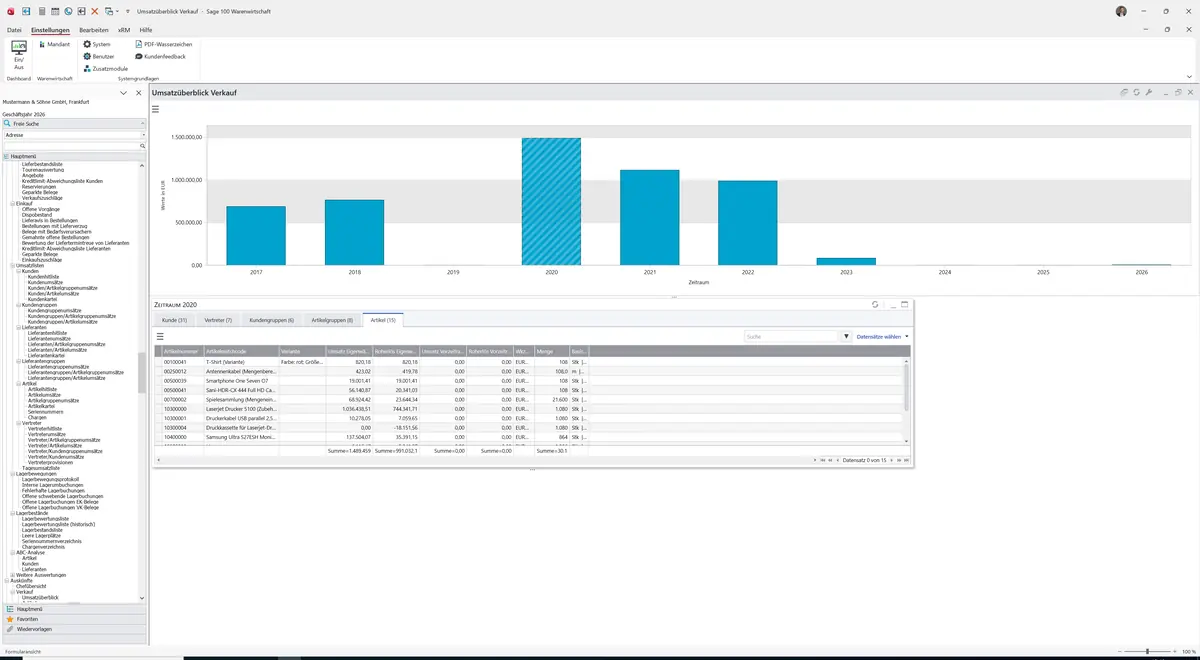Refresh the Zeitraum 2020 panel
This screenshot has width=1200, height=660.
coord(875,304)
